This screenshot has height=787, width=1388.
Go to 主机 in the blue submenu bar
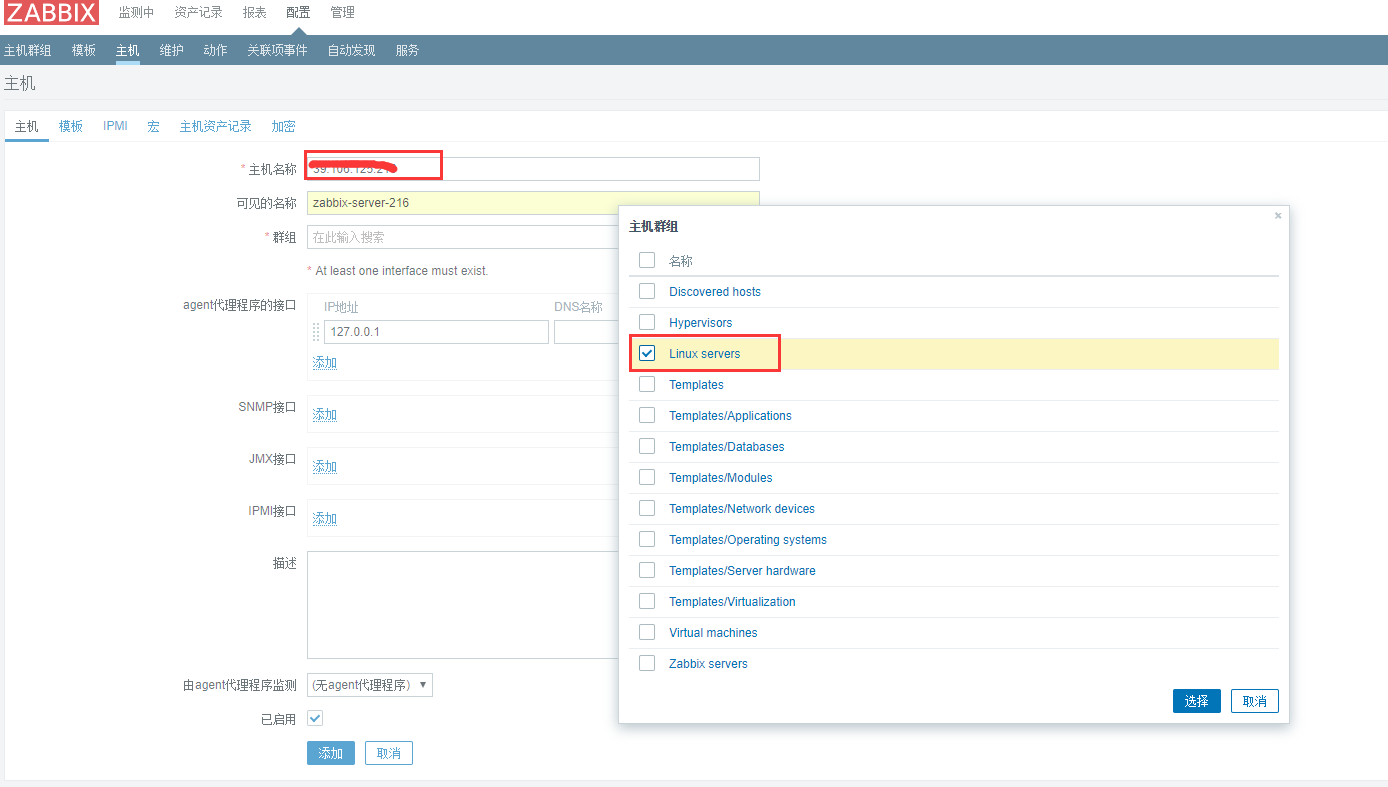pyautogui.click(x=127, y=50)
